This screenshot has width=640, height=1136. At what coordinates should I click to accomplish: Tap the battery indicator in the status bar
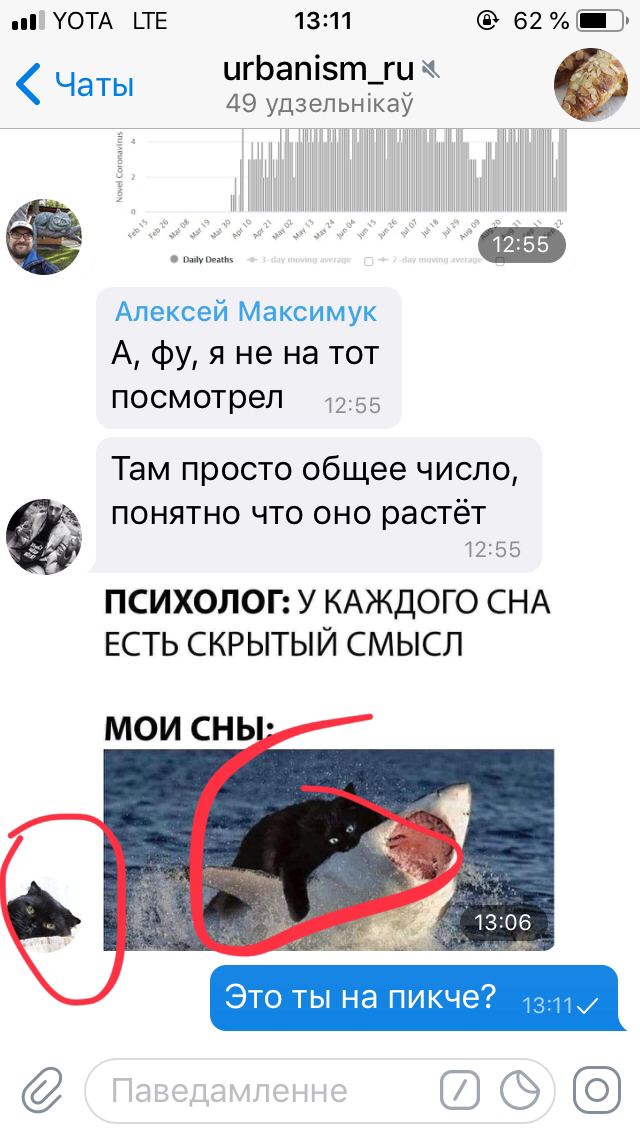pyautogui.click(x=600, y=21)
